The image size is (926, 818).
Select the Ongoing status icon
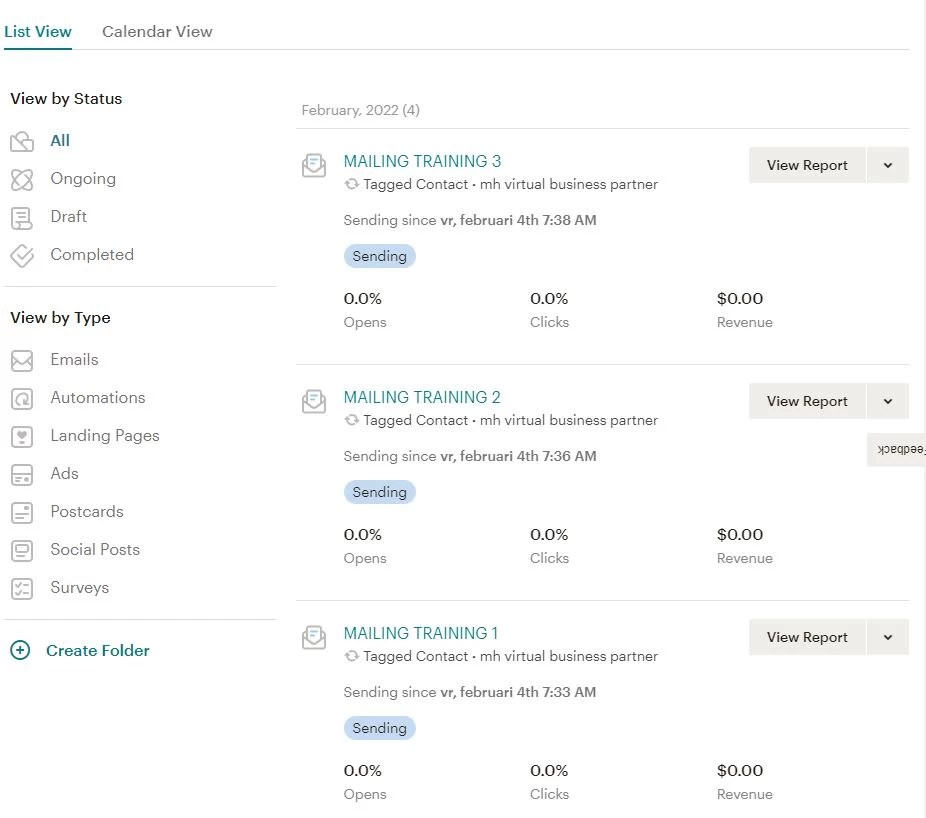tap(22, 179)
